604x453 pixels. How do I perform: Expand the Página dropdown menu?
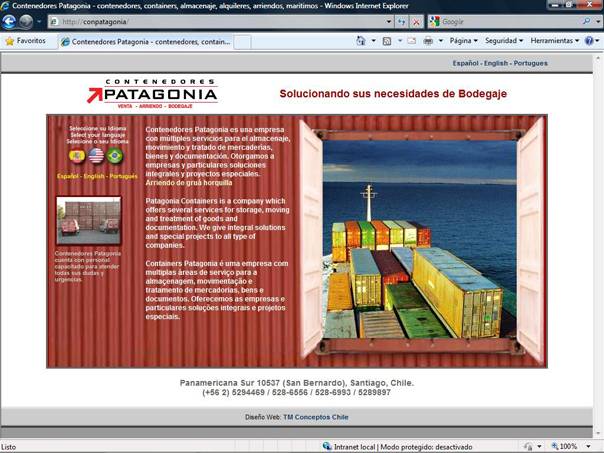pos(463,41)
